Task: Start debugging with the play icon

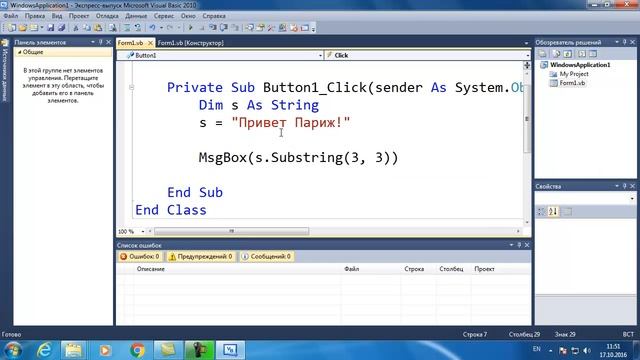Action: pos(190,28)
